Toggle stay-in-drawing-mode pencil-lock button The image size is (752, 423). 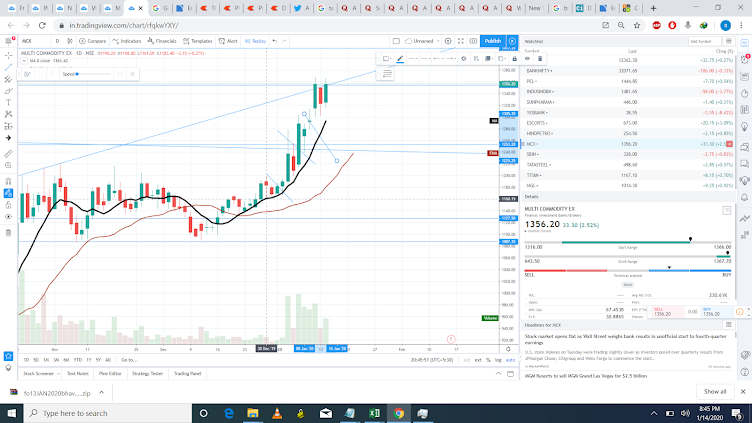[x=8, y=193]
